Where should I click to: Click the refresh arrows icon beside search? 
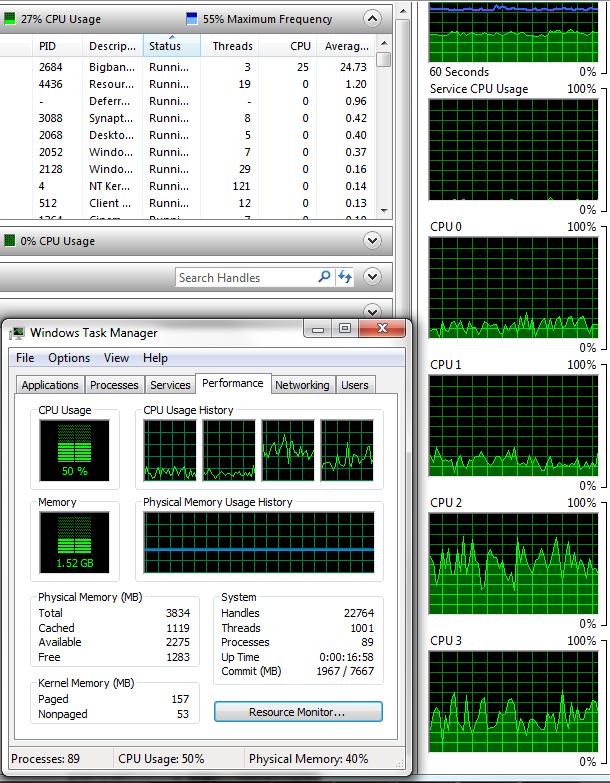pos(344,277)
